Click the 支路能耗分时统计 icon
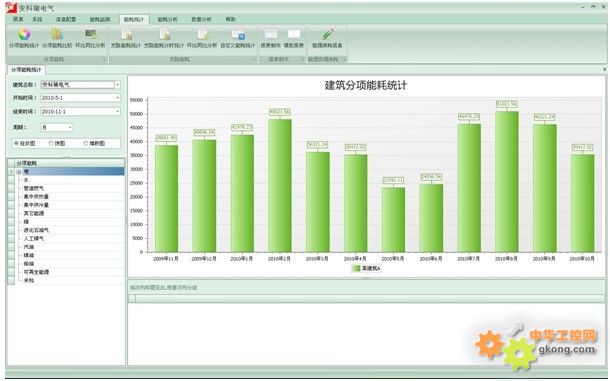The image size is (610, 381). 164,35
